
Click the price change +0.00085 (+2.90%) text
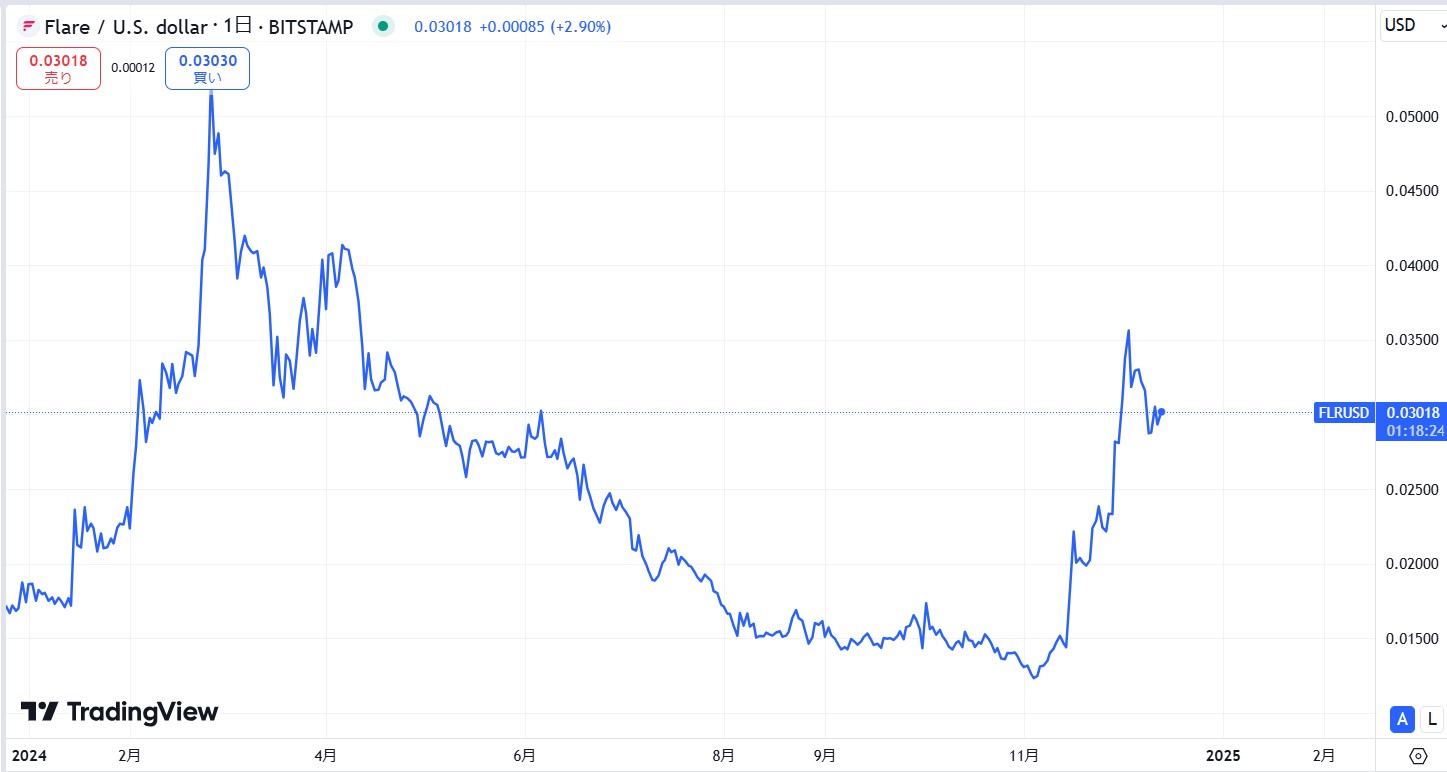tap(545, 27)
